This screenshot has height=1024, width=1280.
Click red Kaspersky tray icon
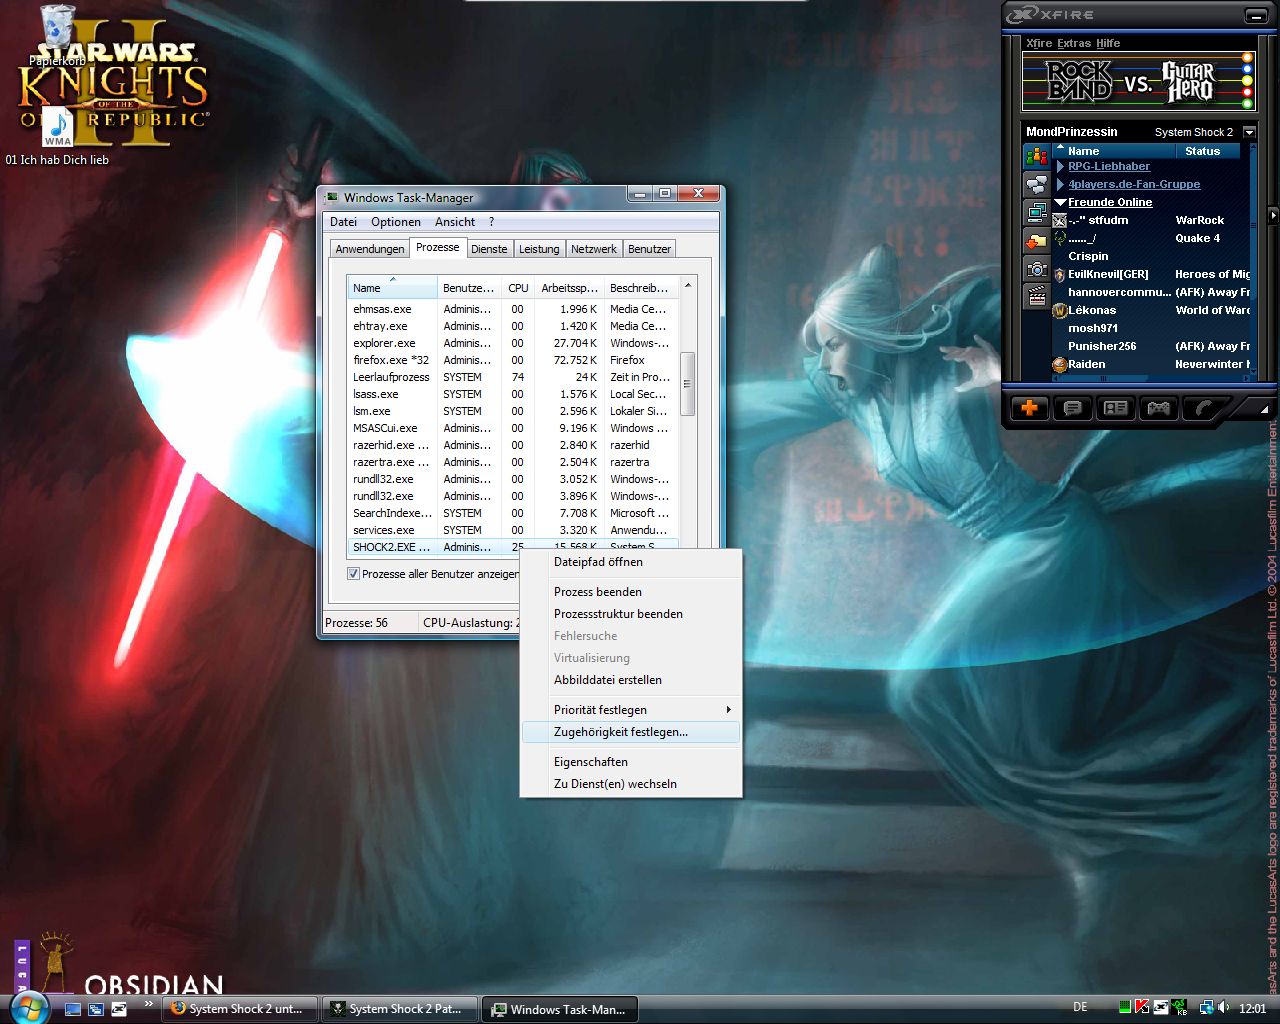(x=1142, y=1008)
